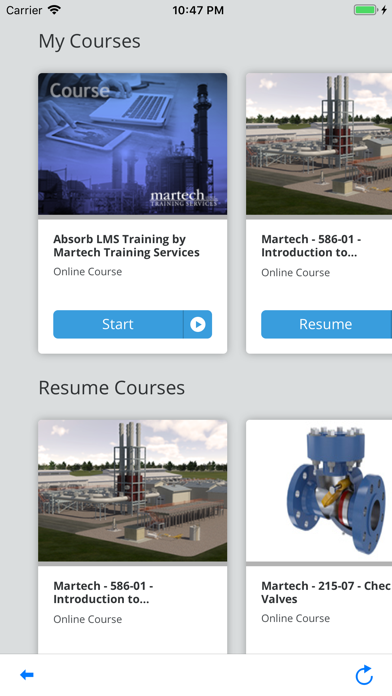Screen dimensions: 392x696
Task: Click the 'Resume Courses' heading
Action: coord(111,388)
